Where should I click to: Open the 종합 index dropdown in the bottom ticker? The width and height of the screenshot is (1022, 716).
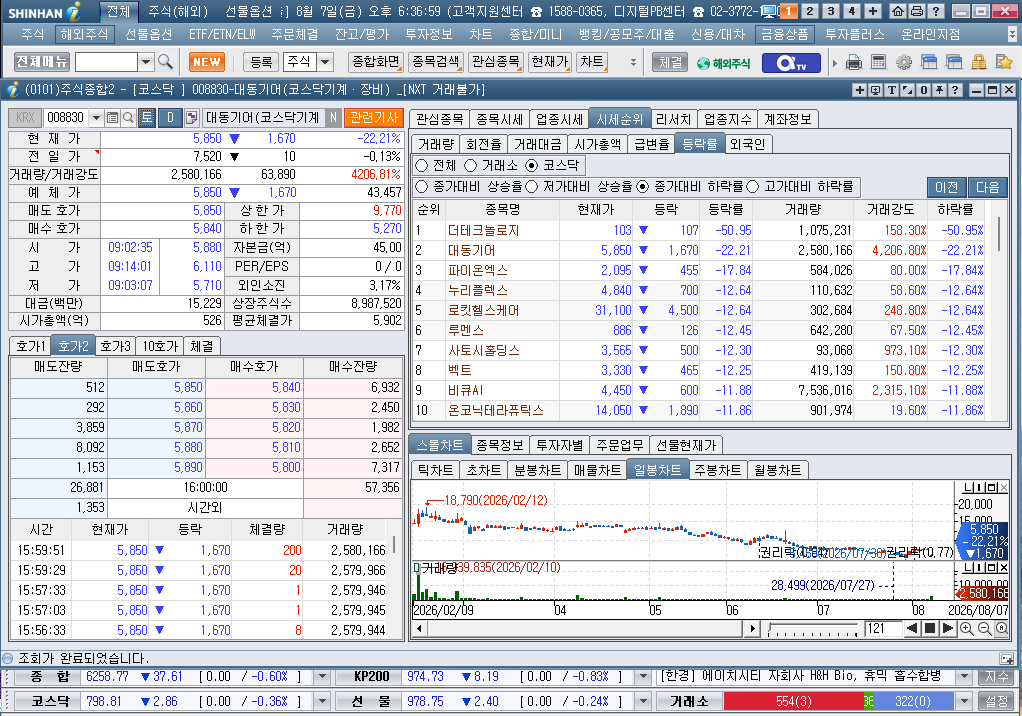click(322, 677)
